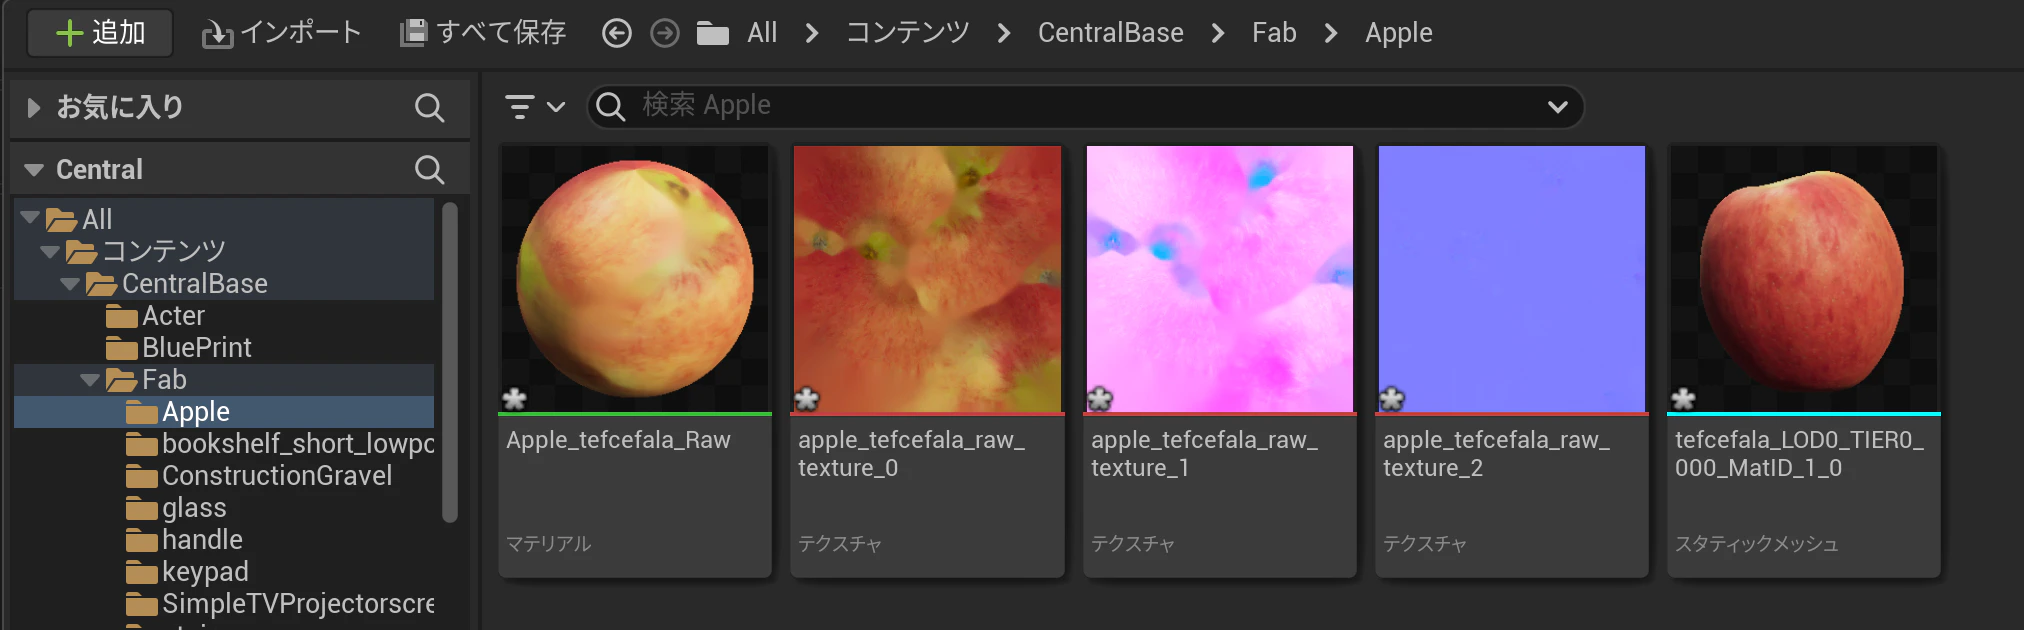Screen dimensions: 2024x630
Task: Click the apple_tefcefala_raw_texture_2 name label
Action: click(x=1496, y=454)
